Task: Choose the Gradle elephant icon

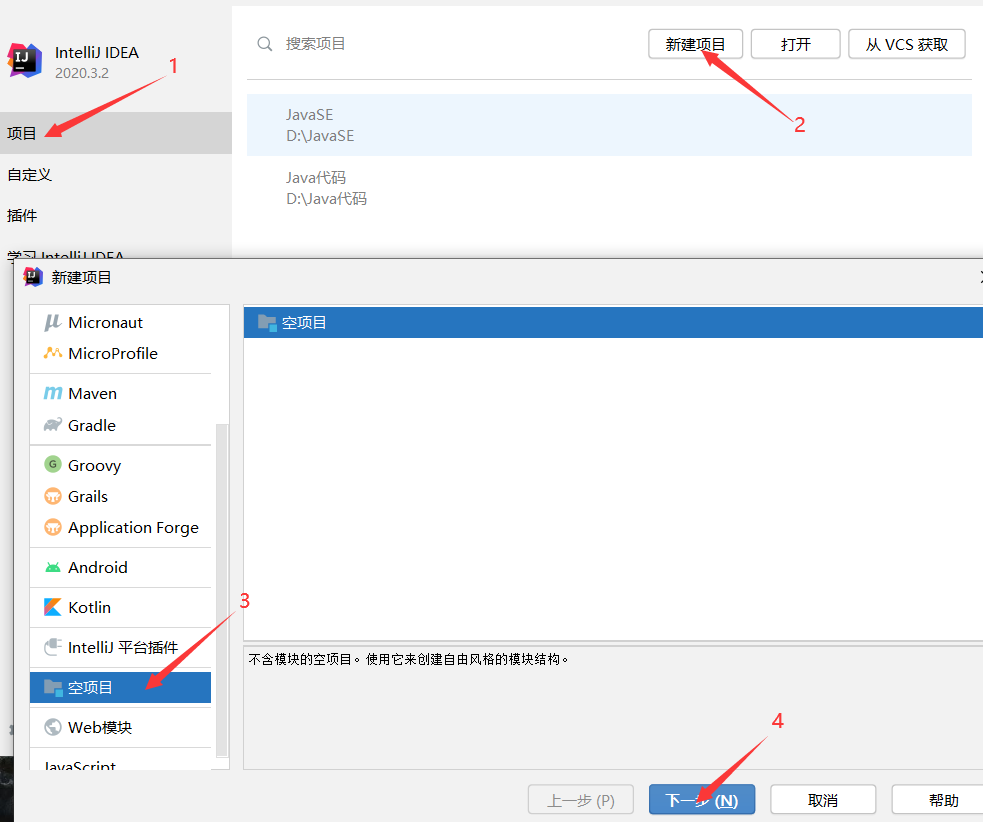Action: (53, 425)
